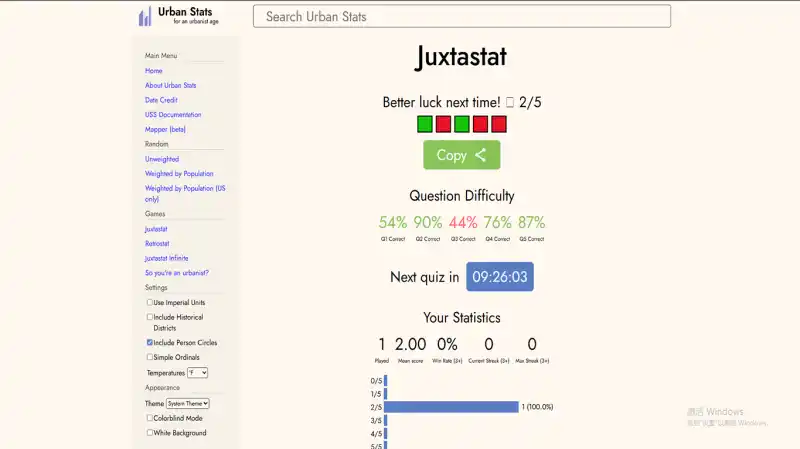
Task: Enable Use Imperial Units checkbox
Action: [x=149, y=302]
